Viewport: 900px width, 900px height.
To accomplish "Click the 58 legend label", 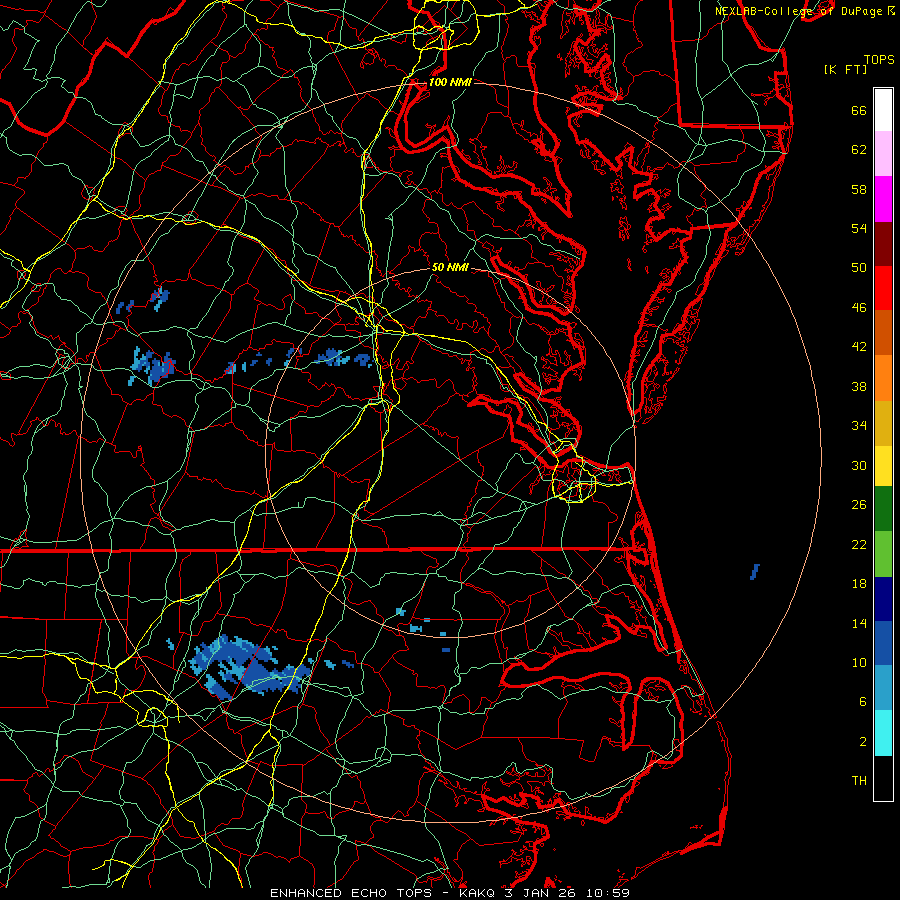I will point(859,189).
